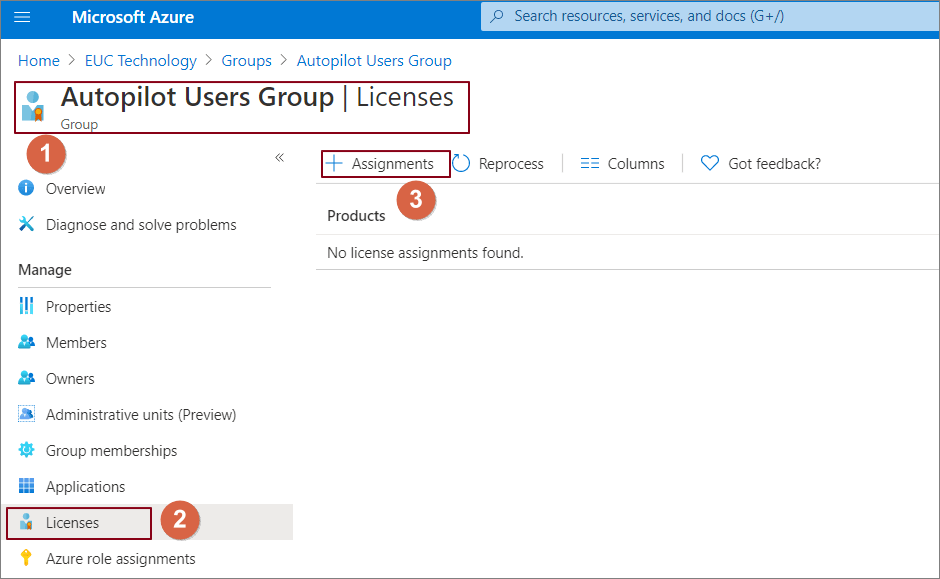Click the Overview info icon
940x579 pixels.
[26, 188]
